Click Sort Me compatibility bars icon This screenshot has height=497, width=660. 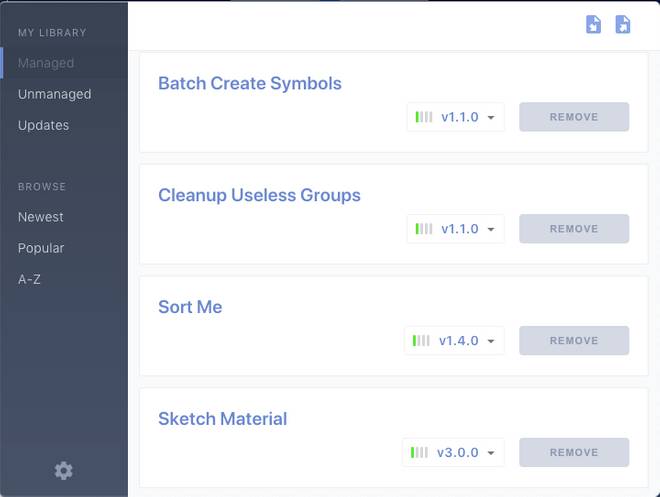(x=422, y=341)
